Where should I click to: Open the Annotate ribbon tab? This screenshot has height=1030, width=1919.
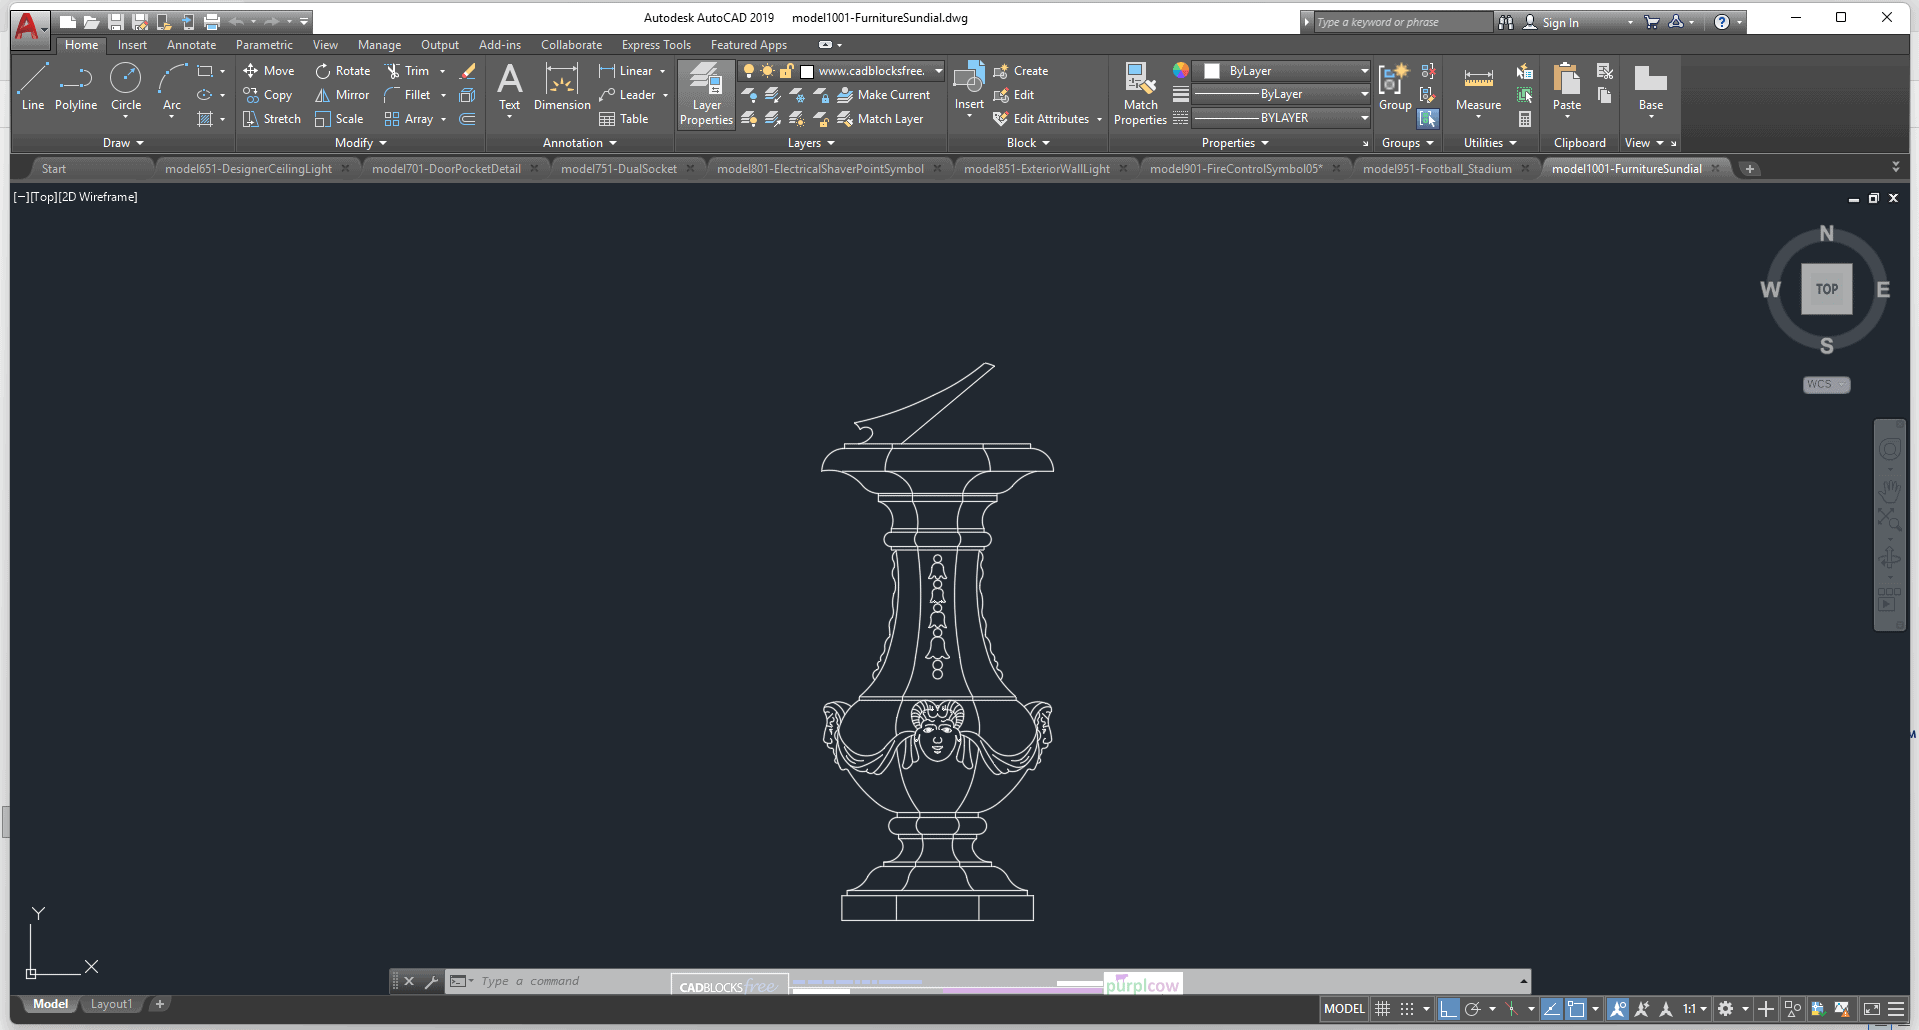point(191,45)
